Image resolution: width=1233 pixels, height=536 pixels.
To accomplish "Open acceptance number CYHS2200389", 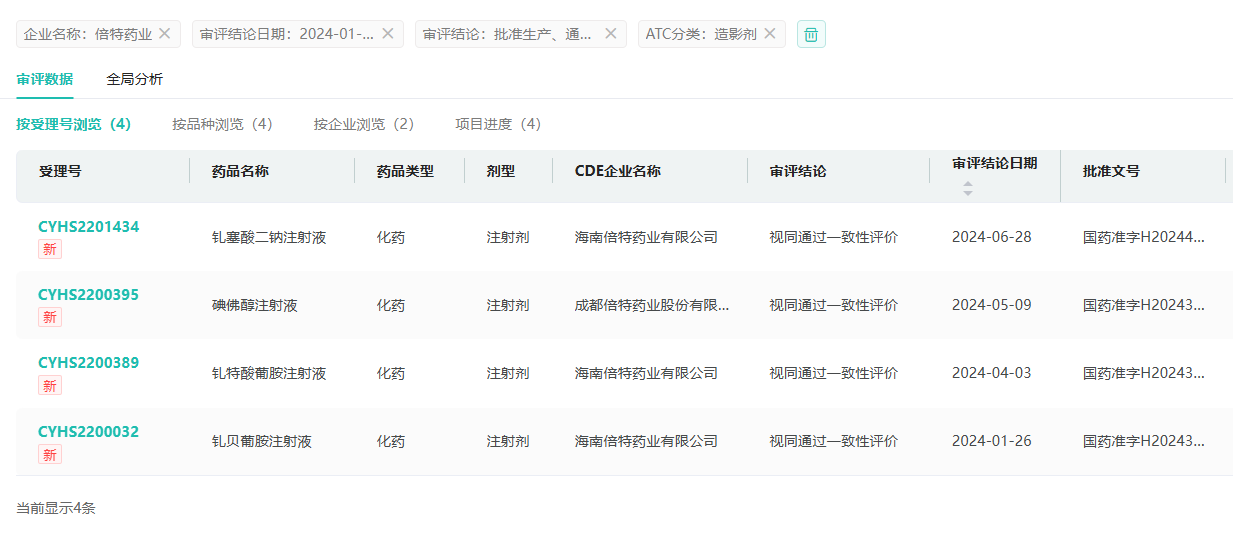I will coord(88,363).
